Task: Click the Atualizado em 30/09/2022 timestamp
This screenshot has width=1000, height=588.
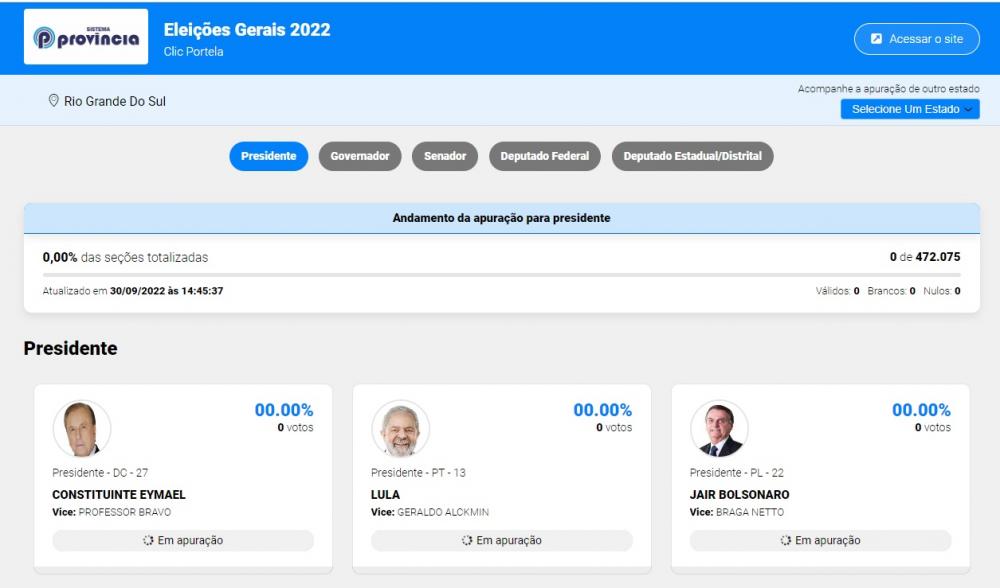Action: point(133,291)
